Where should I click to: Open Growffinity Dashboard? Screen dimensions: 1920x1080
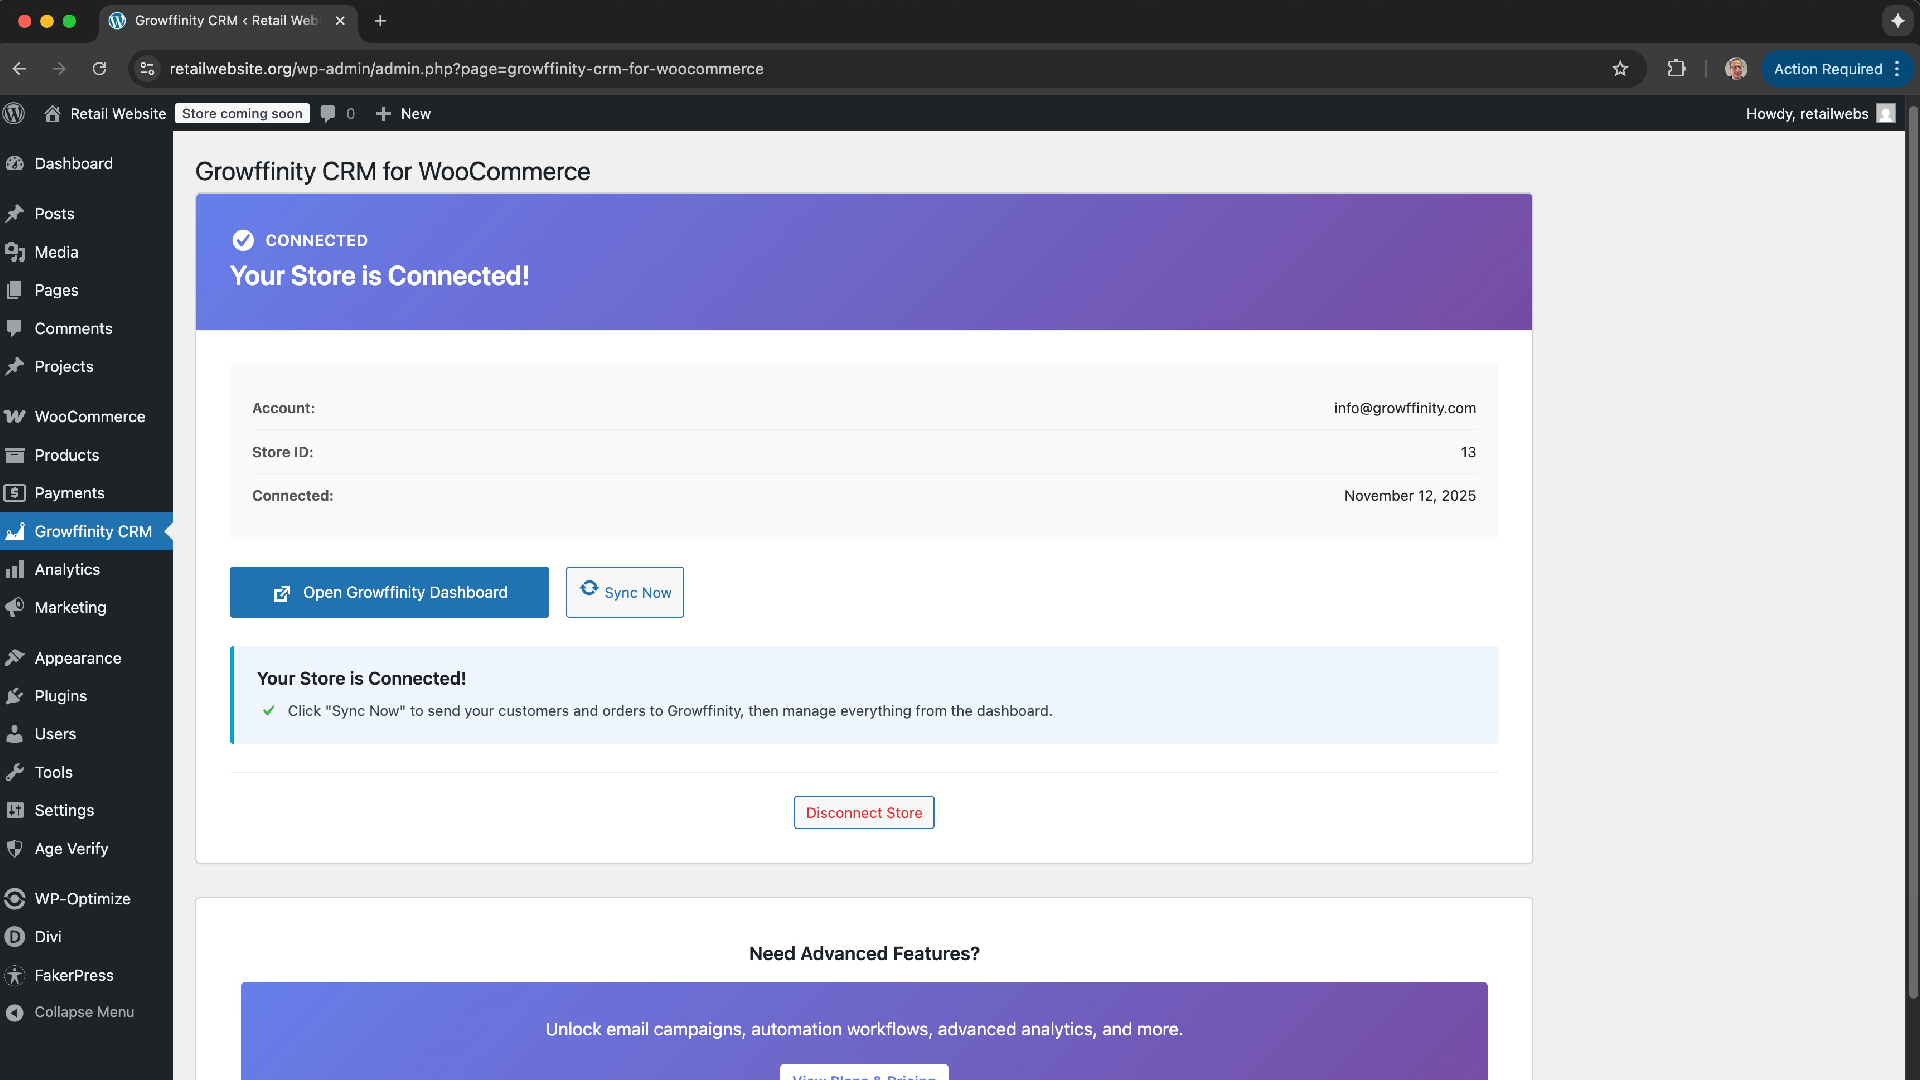point(389,592)
